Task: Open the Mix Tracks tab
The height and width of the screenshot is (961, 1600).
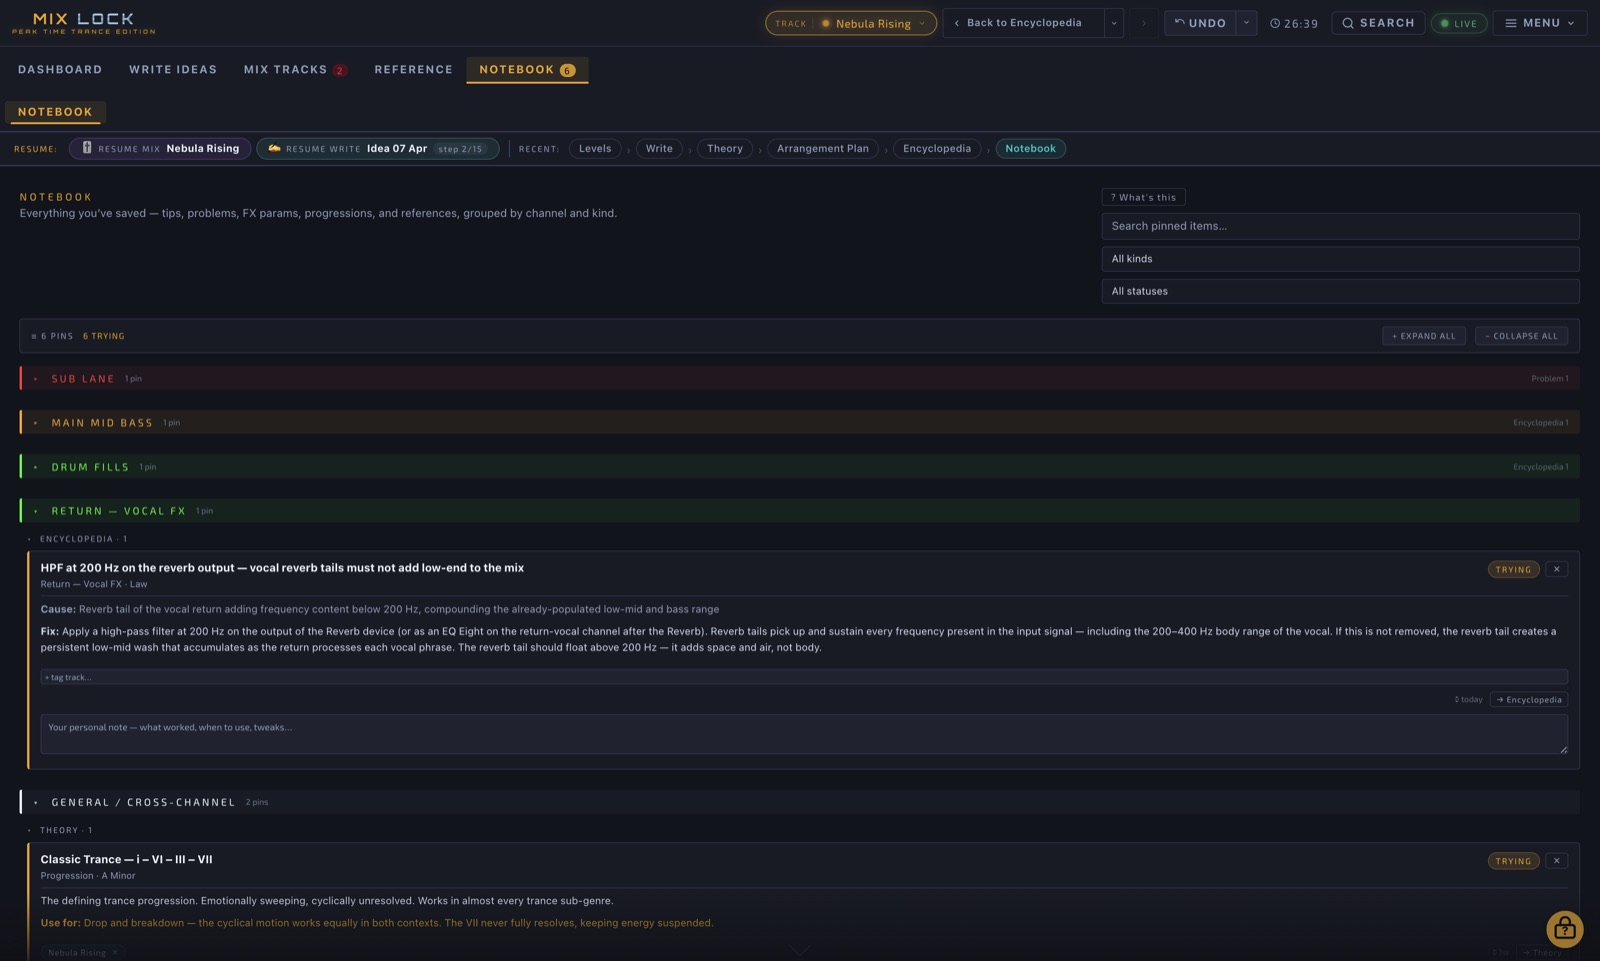Action: point(294,69)
